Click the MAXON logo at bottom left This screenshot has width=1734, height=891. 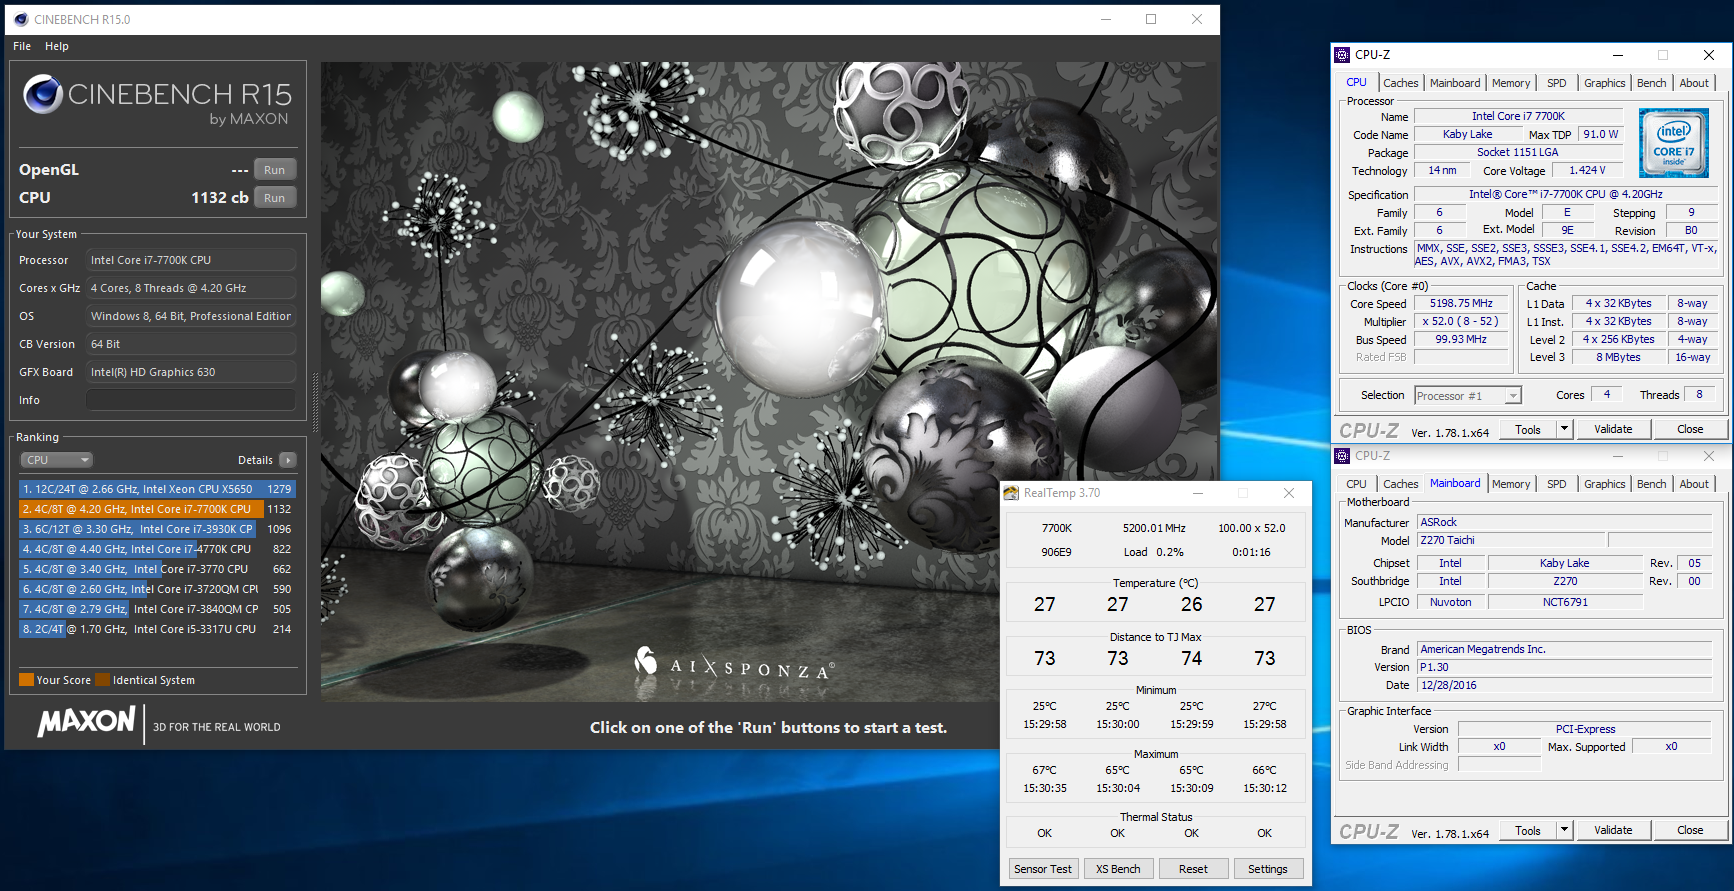click(86, 722)
